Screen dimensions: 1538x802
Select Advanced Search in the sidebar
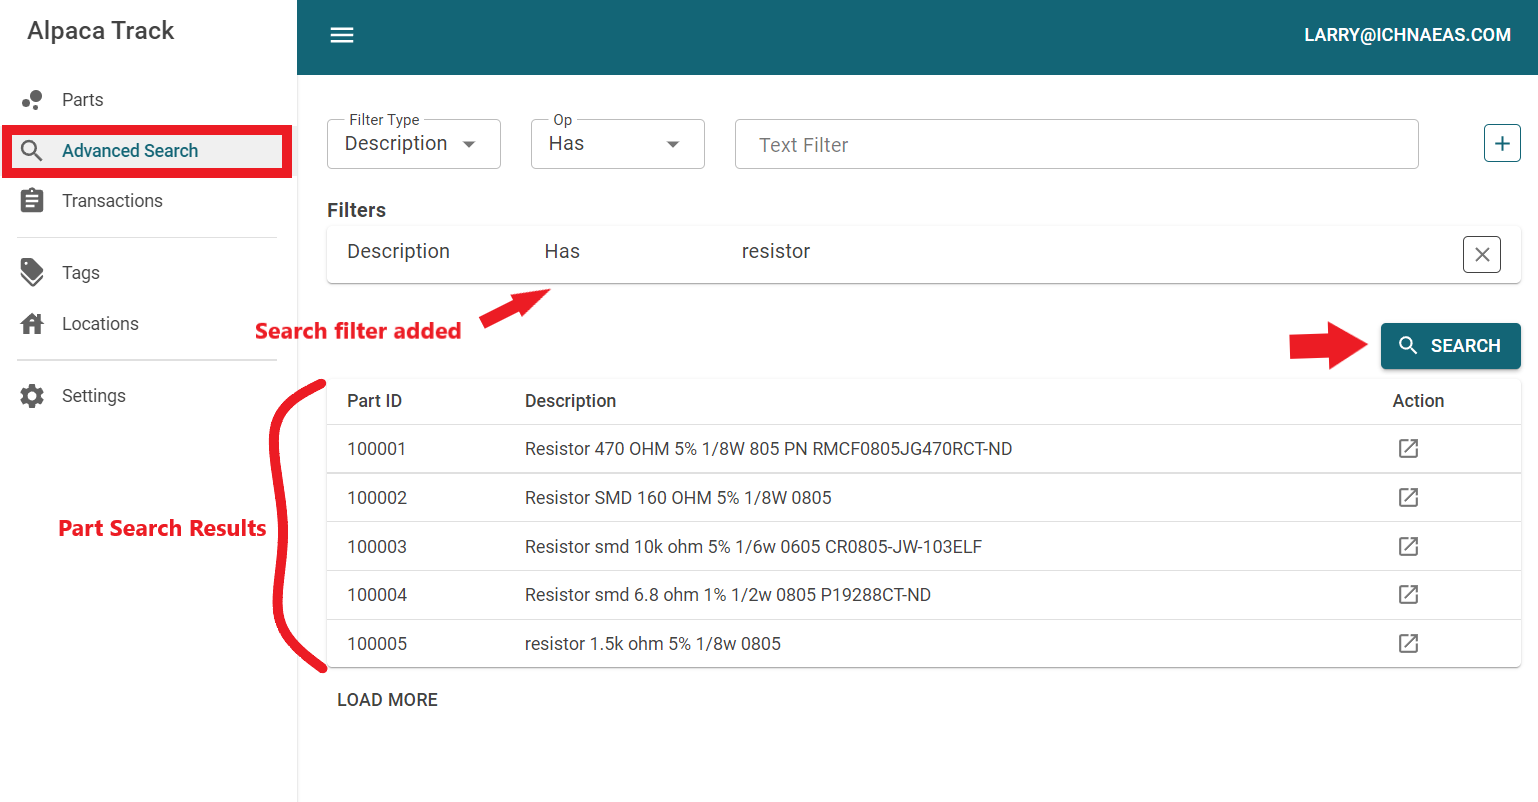[130, 151]
